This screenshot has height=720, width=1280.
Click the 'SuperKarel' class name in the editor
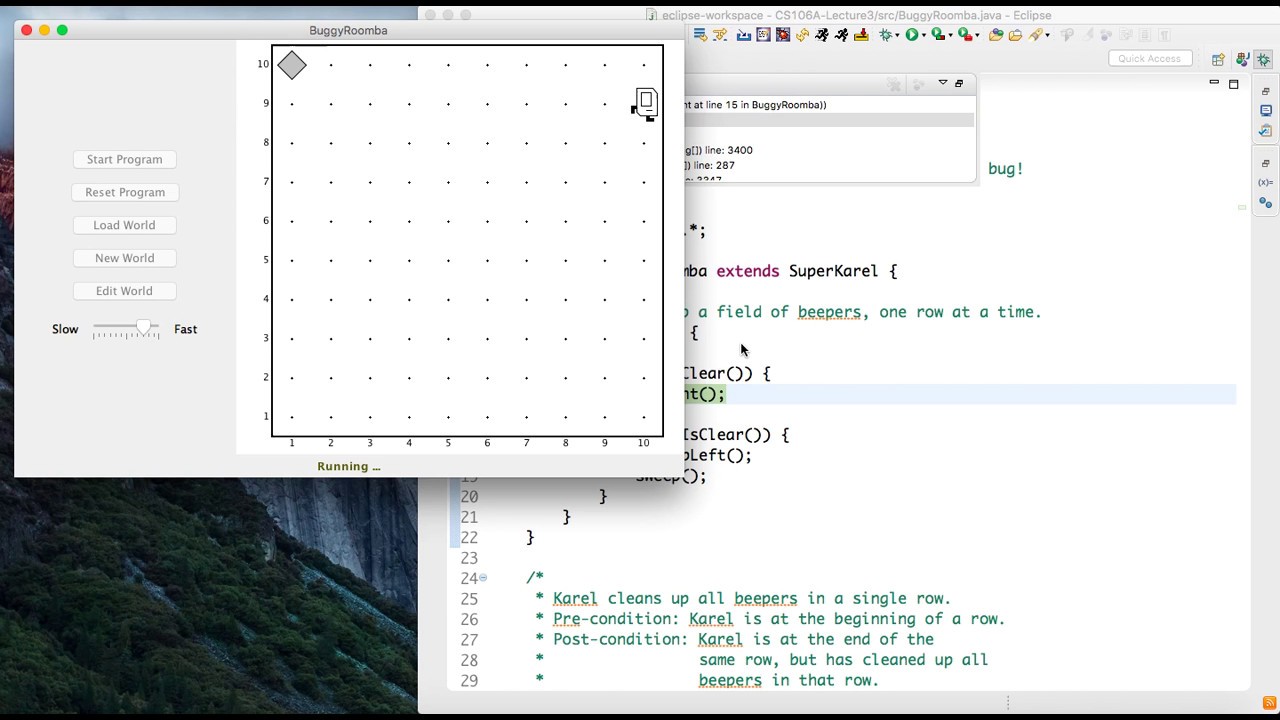point(833,271)
